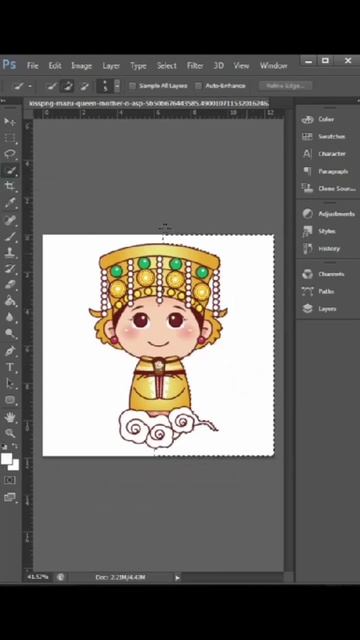Click the Refine Edge button

click(285, 86)
